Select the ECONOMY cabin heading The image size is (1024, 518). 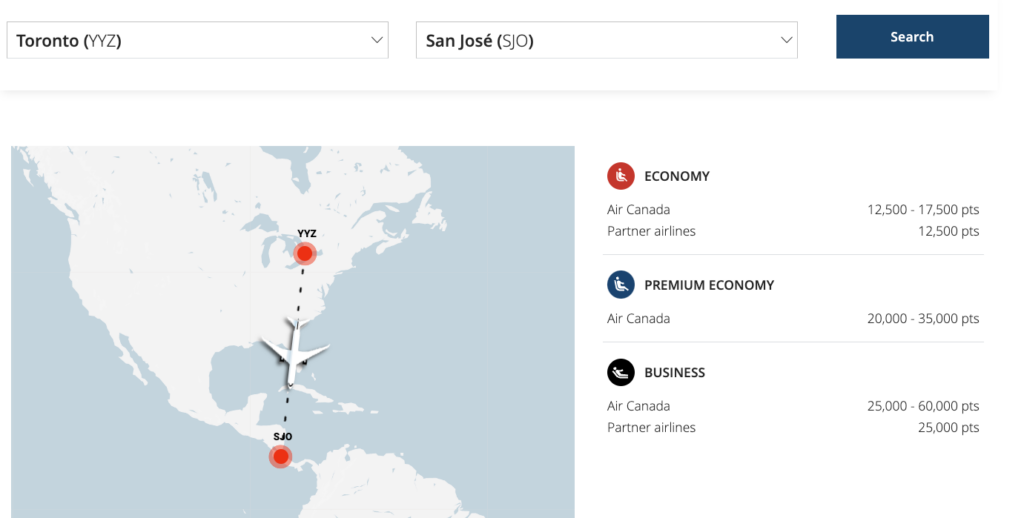point(677,176)
